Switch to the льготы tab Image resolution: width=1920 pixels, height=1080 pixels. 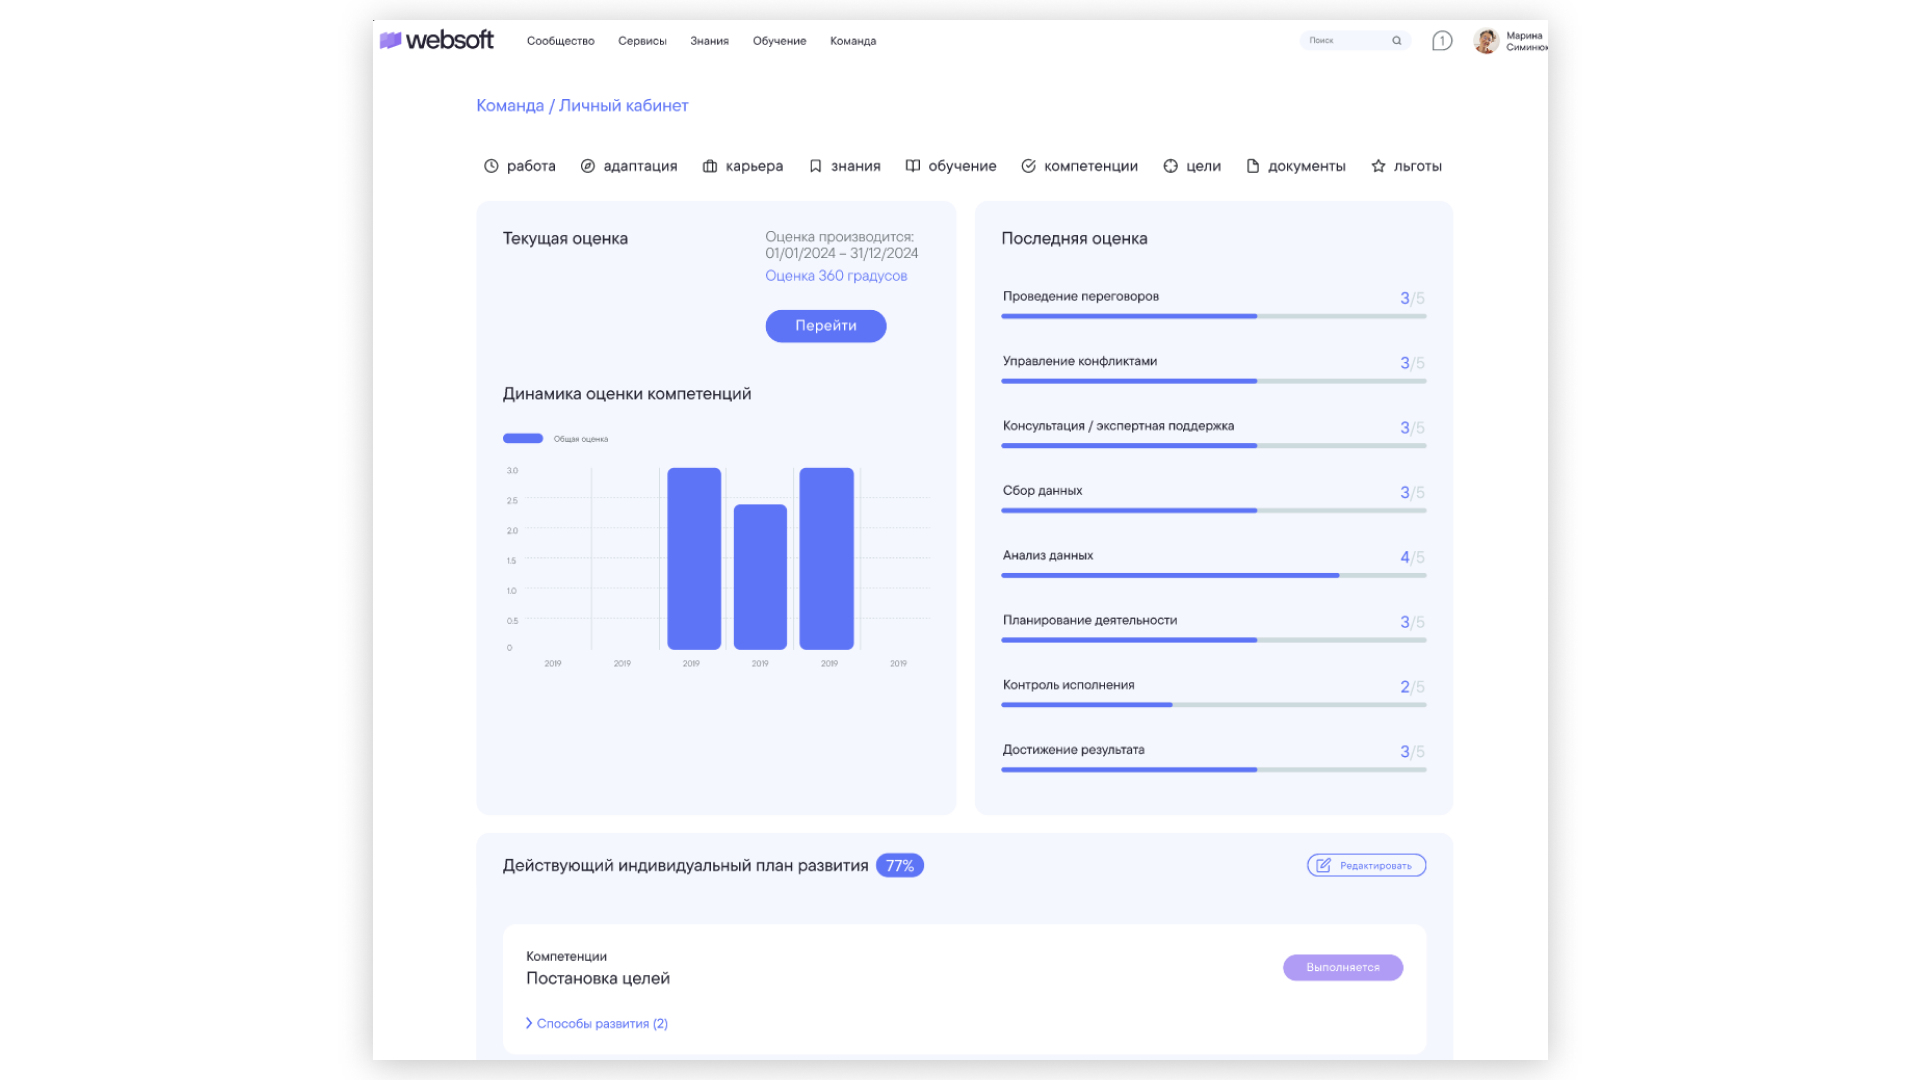pyautogui.click(x=1407, y=166)
